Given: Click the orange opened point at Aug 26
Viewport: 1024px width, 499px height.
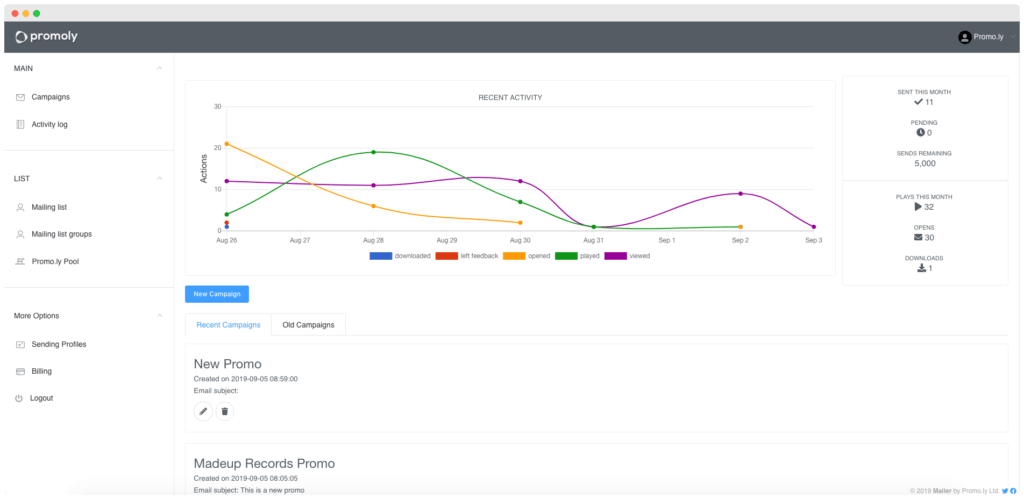Looking at the screenshot, I should click(227, 144).
